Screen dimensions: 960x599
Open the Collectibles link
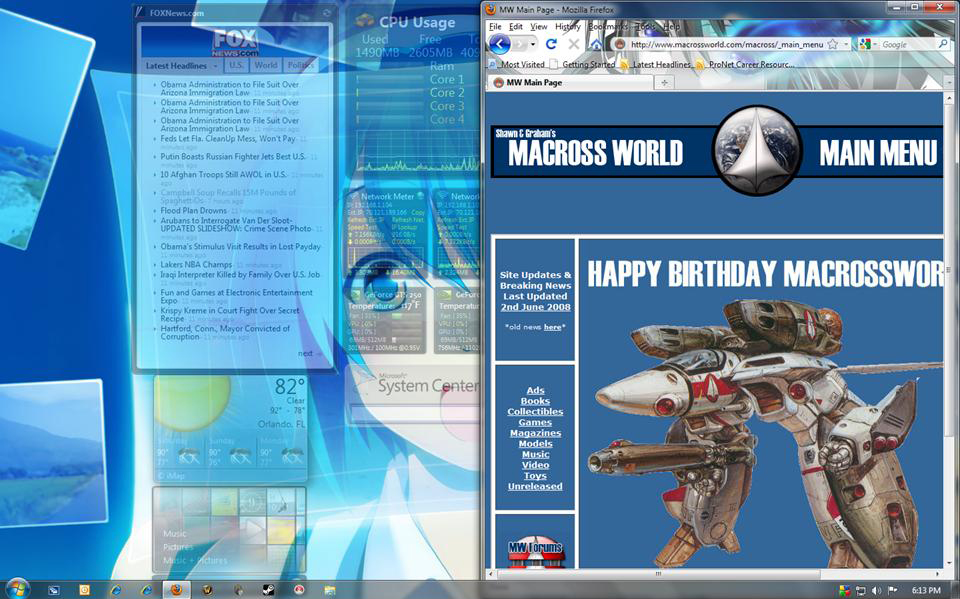coord(535,412)
